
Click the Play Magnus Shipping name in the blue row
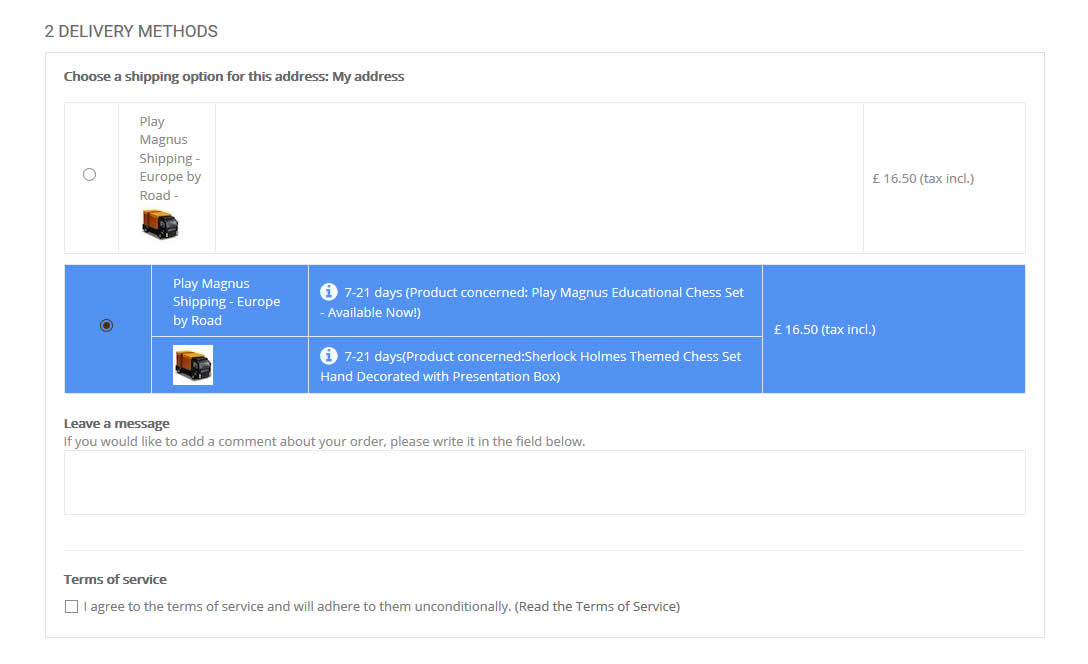point(226,301)
